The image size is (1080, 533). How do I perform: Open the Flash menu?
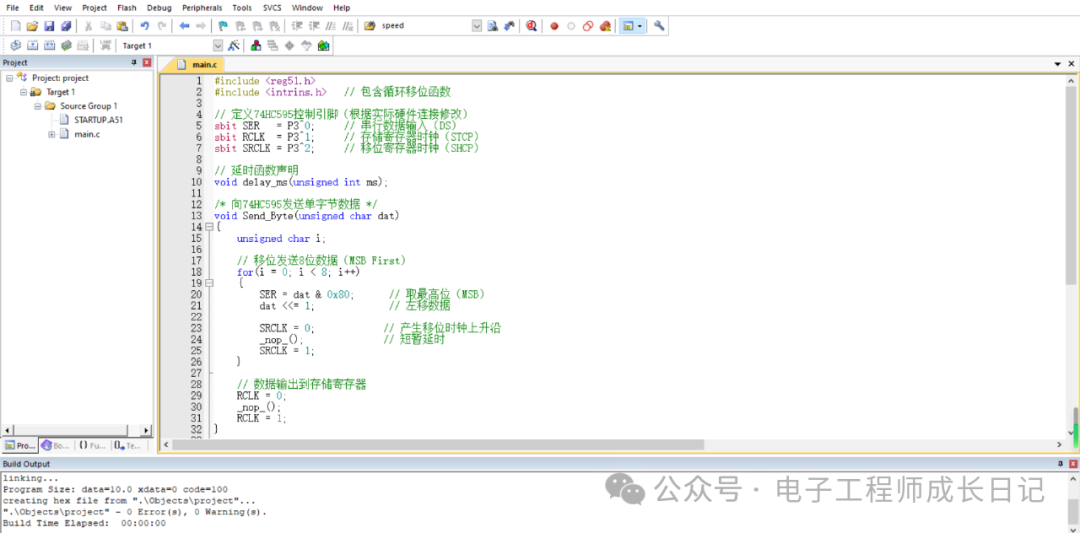pos(127,8)
